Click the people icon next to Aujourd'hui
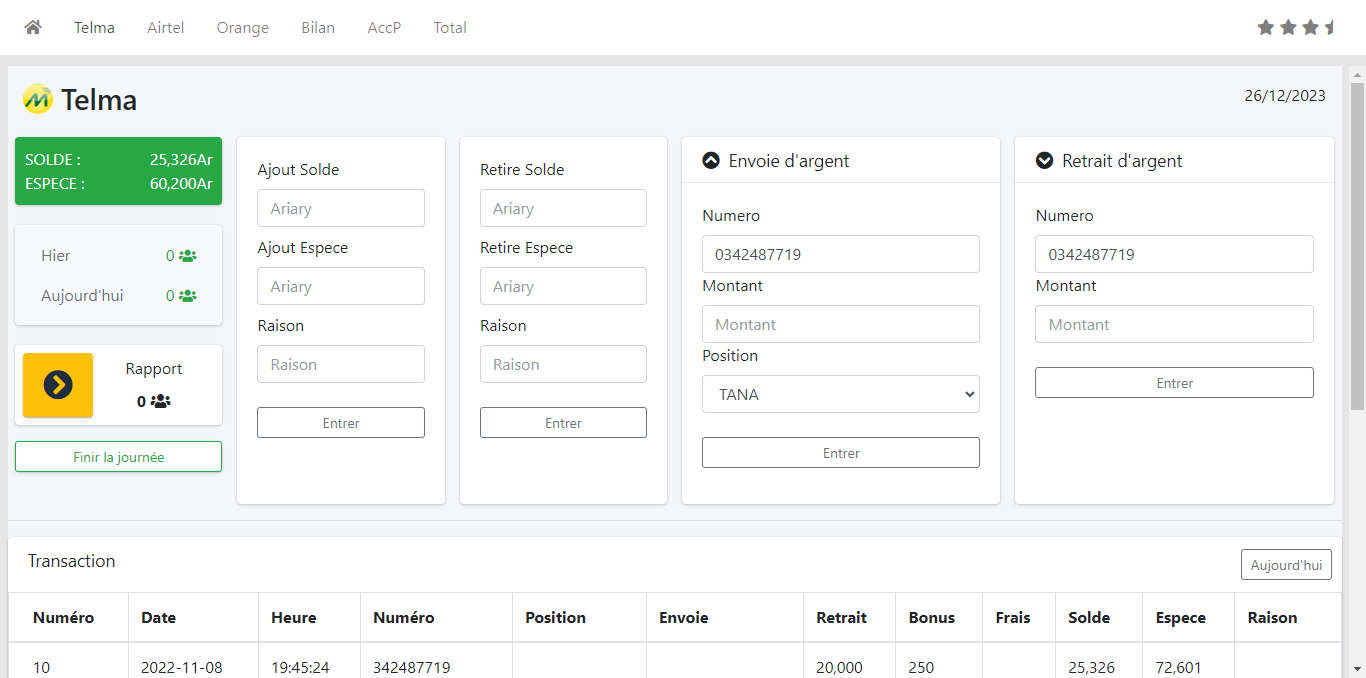This screenshot has width=1366, height=678. click(x=187, y=296)
